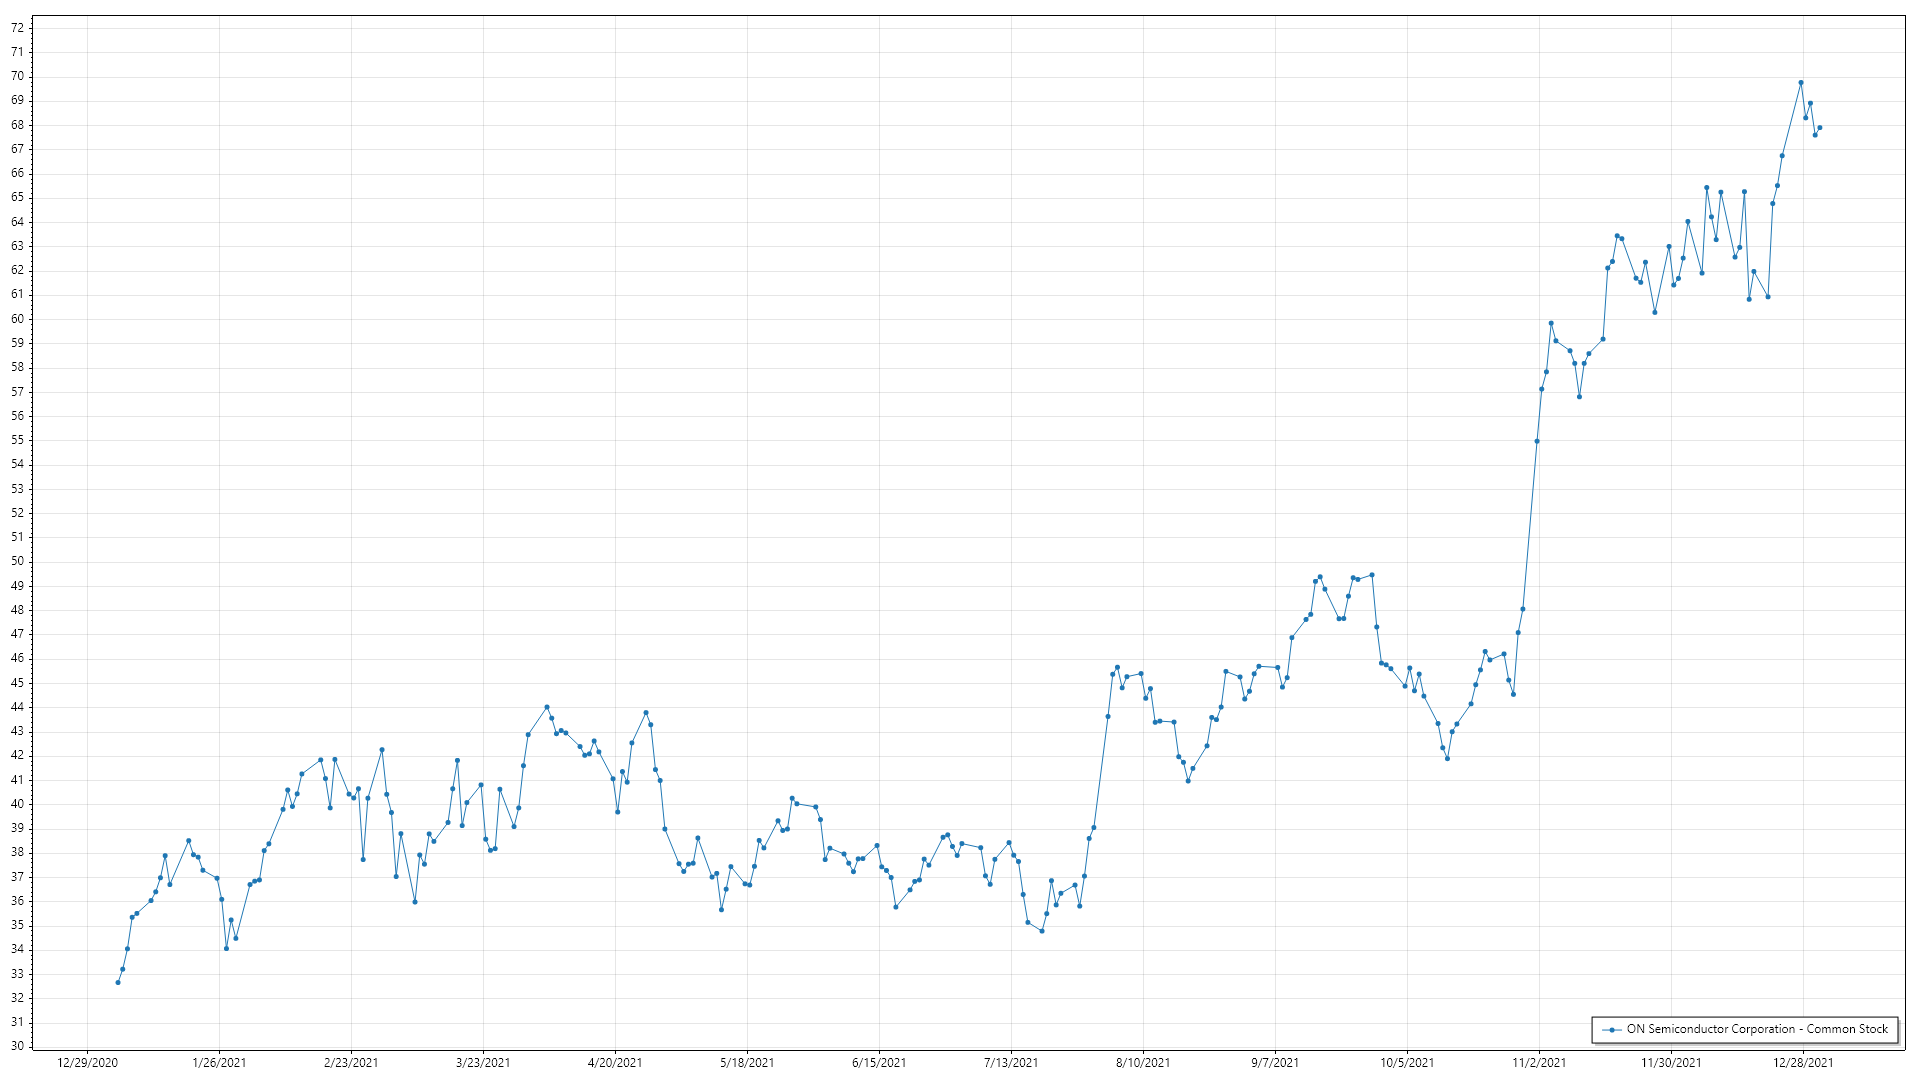Click the 9/7/2021 axis date
The image size is (1920, 1080).
click(1275, 1063)
